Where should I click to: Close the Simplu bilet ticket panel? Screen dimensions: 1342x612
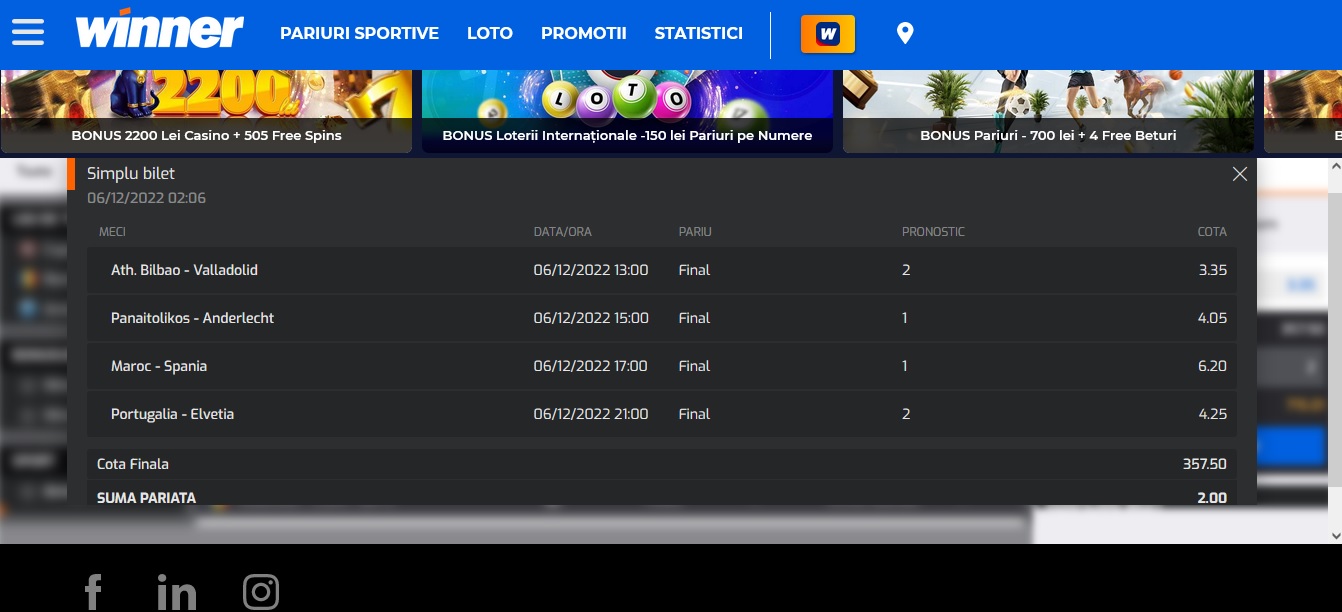coord(1240,174)
